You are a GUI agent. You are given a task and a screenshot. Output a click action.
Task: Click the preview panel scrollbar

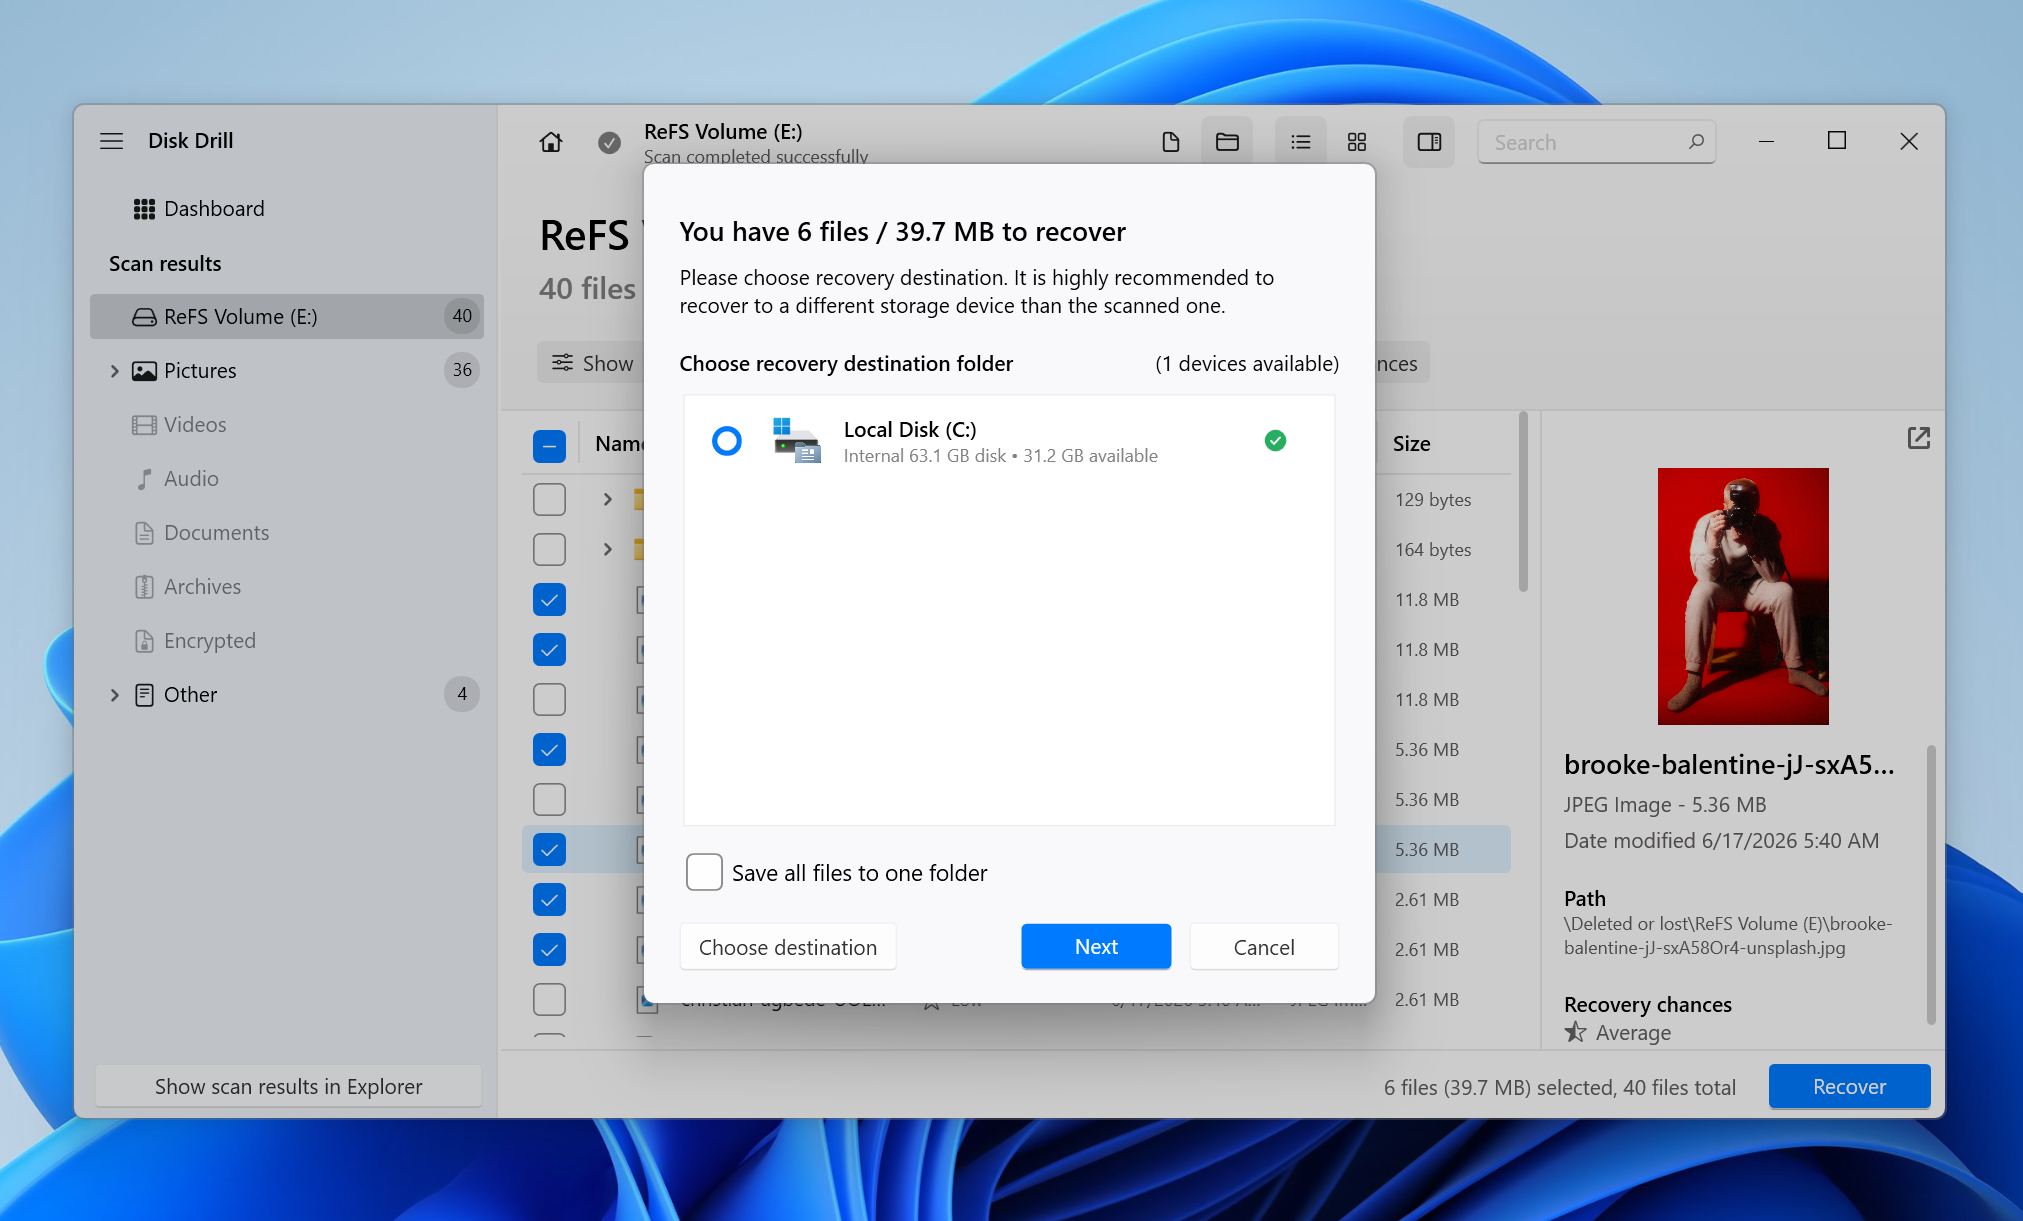click(1931, 884)
